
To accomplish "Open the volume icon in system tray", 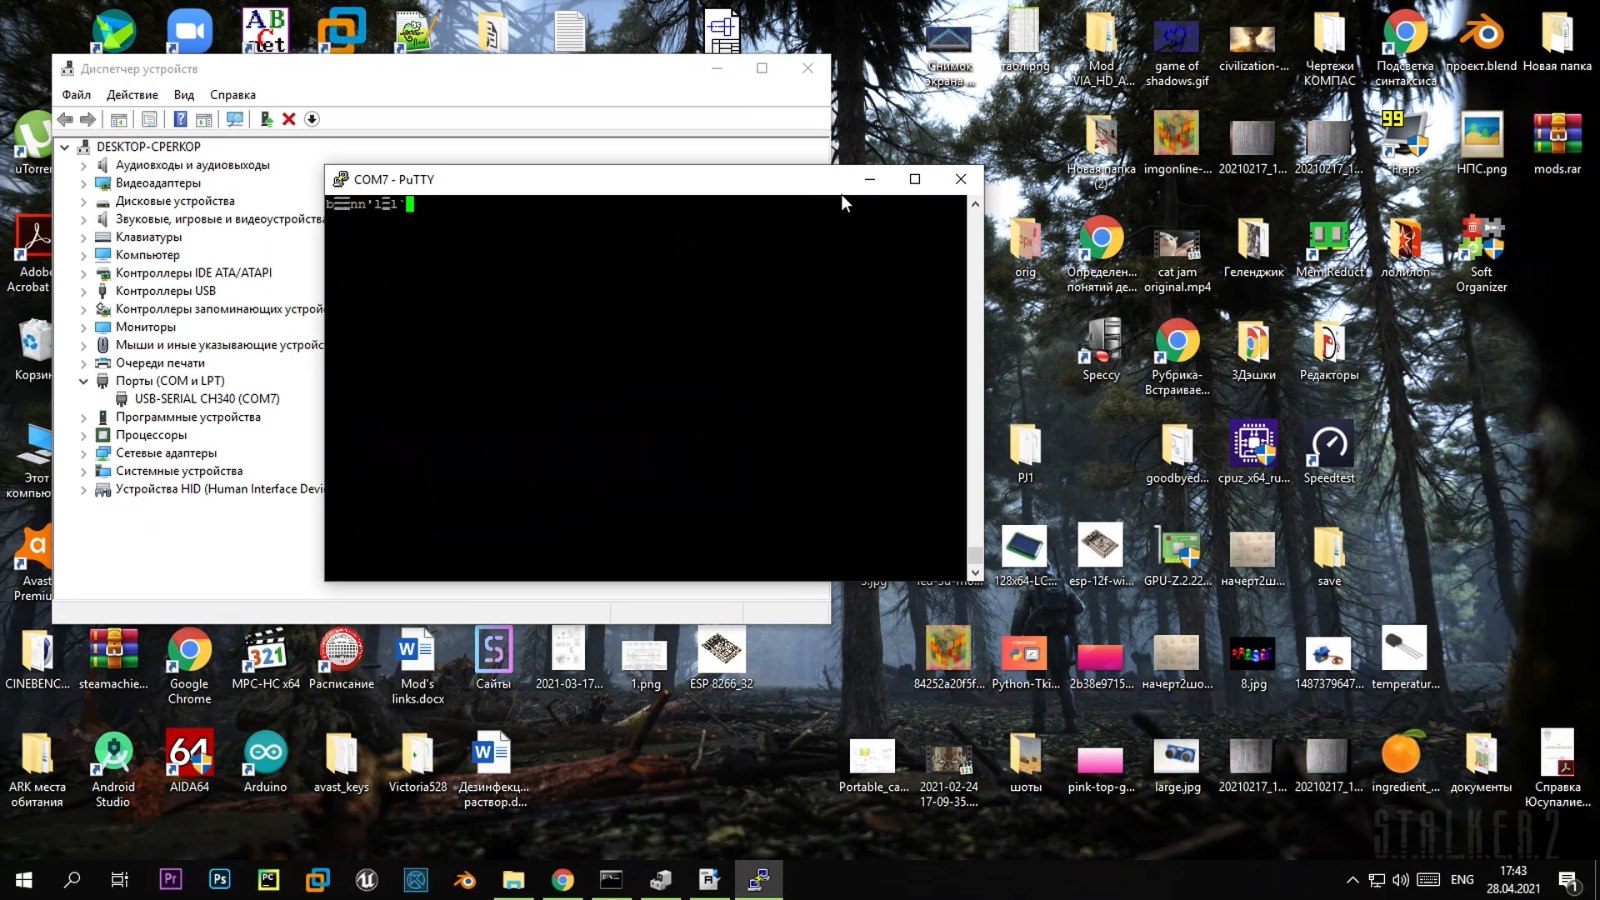I will [1400, 880].
